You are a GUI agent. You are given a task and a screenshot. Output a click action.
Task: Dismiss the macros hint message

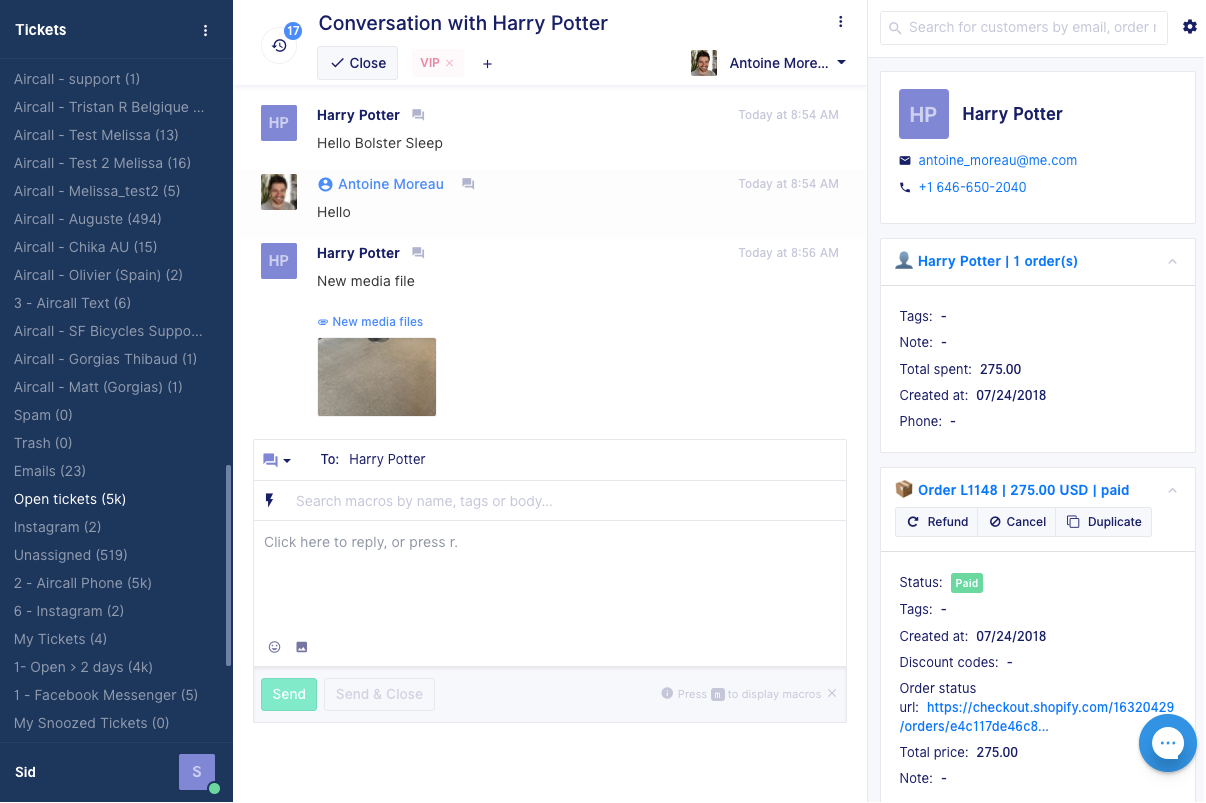click(832, 693)
